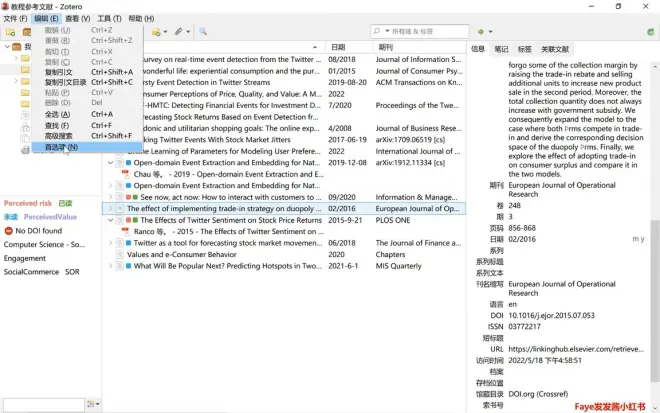
Task: Choose 复制引文 from the Edit menu
Action: point(87,72)
